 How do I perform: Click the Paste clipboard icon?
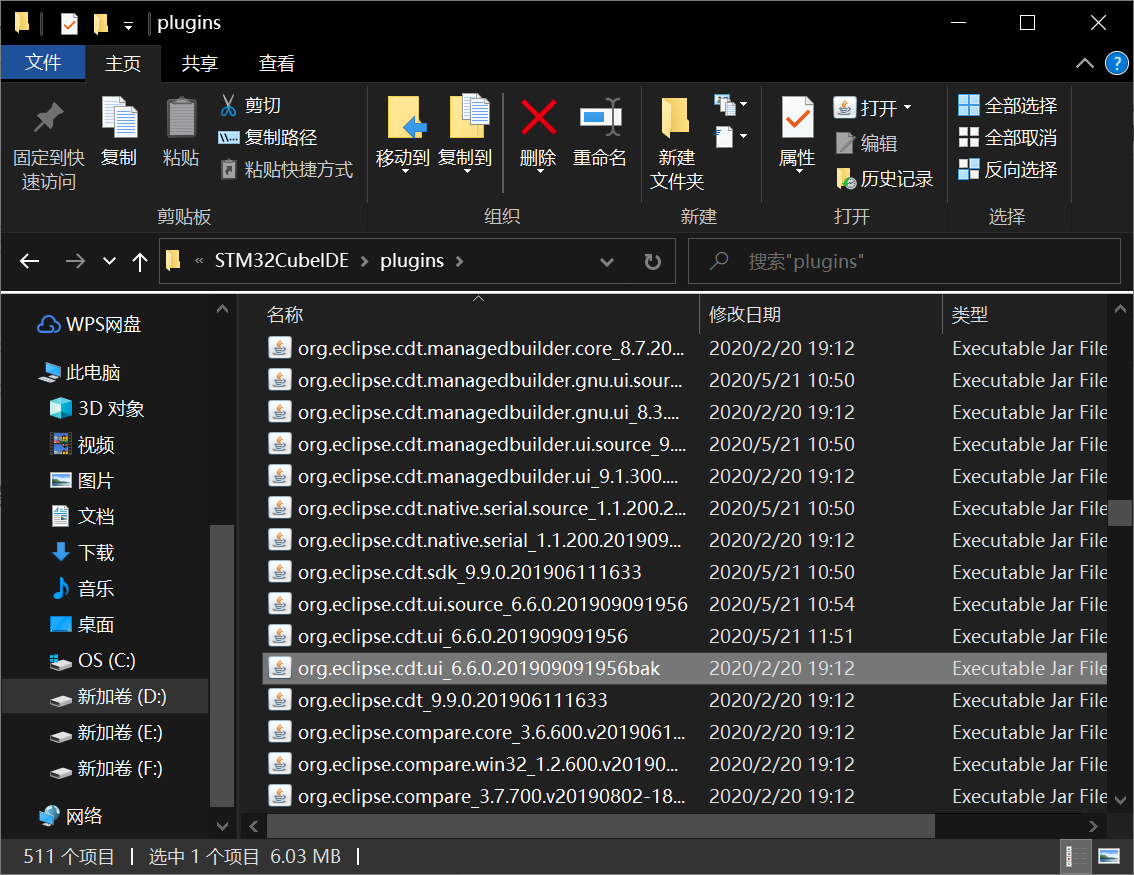181,117
